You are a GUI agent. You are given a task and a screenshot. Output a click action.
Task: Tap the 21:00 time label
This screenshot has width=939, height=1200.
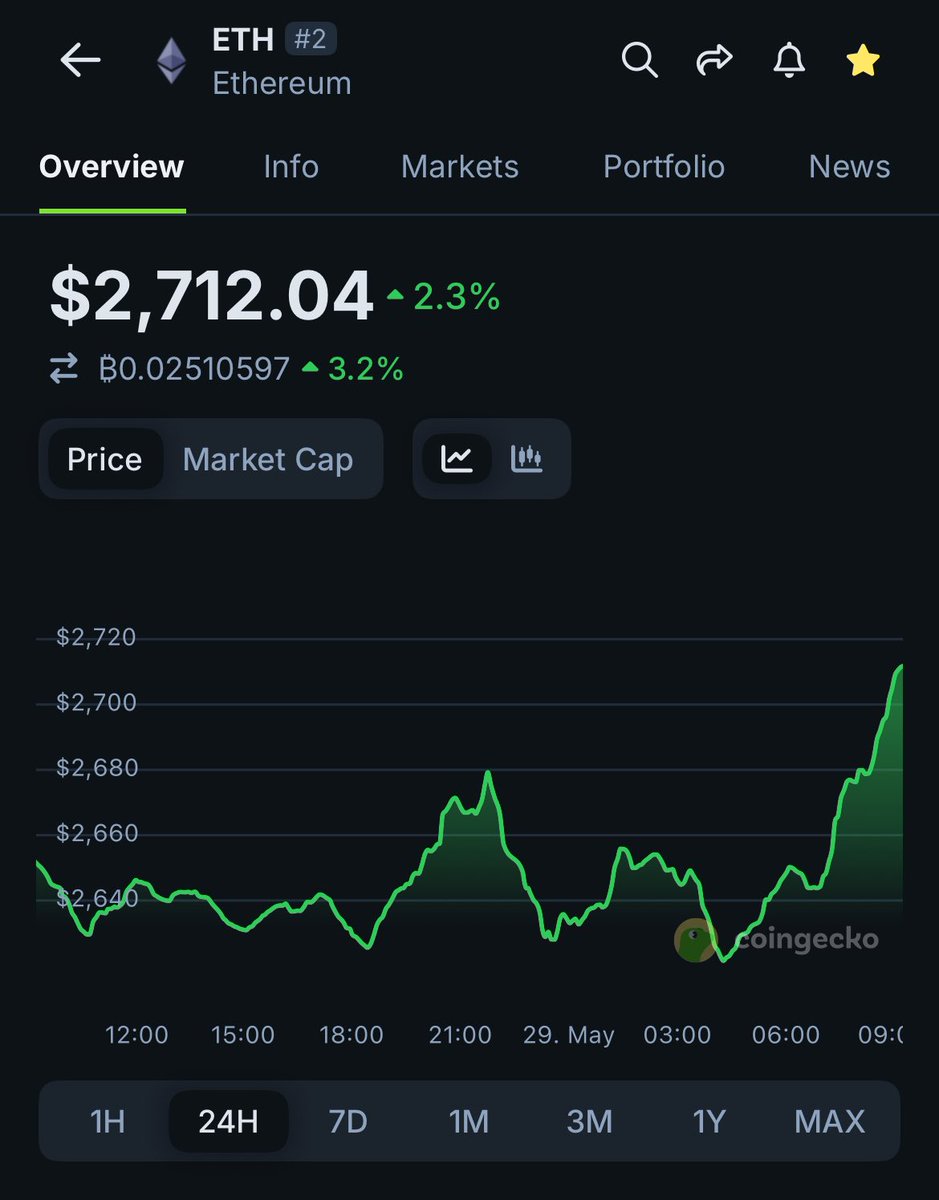[460, 1035]
